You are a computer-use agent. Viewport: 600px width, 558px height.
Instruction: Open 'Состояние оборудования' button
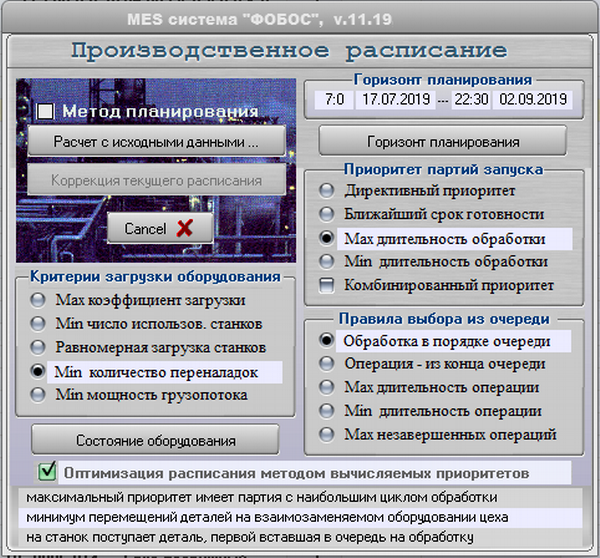point(156,440)
